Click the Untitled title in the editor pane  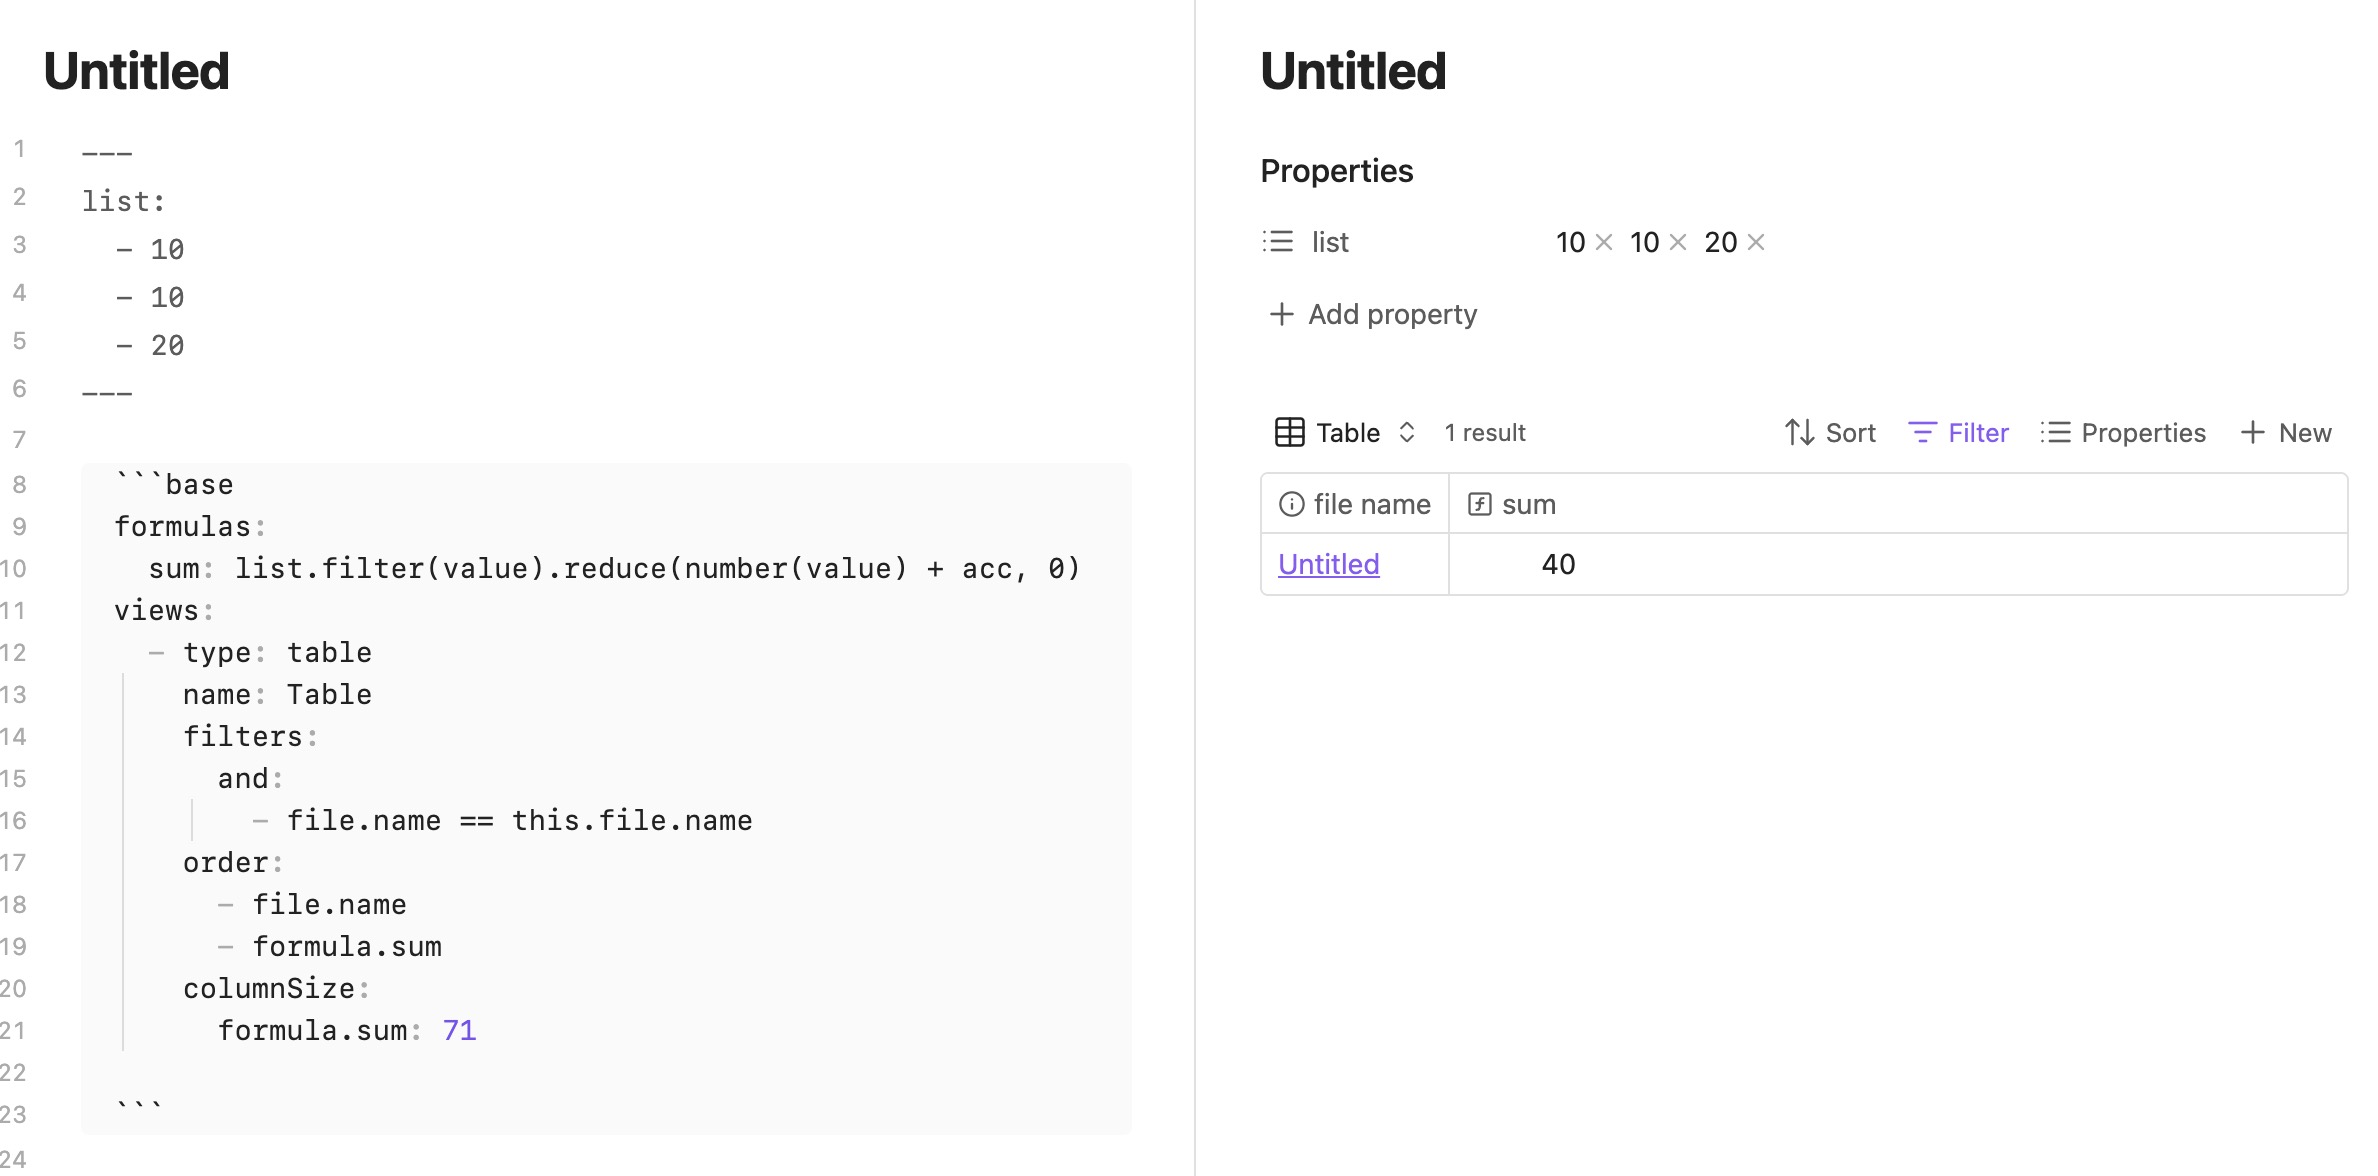pyautogui.click(x=137, y=71)
